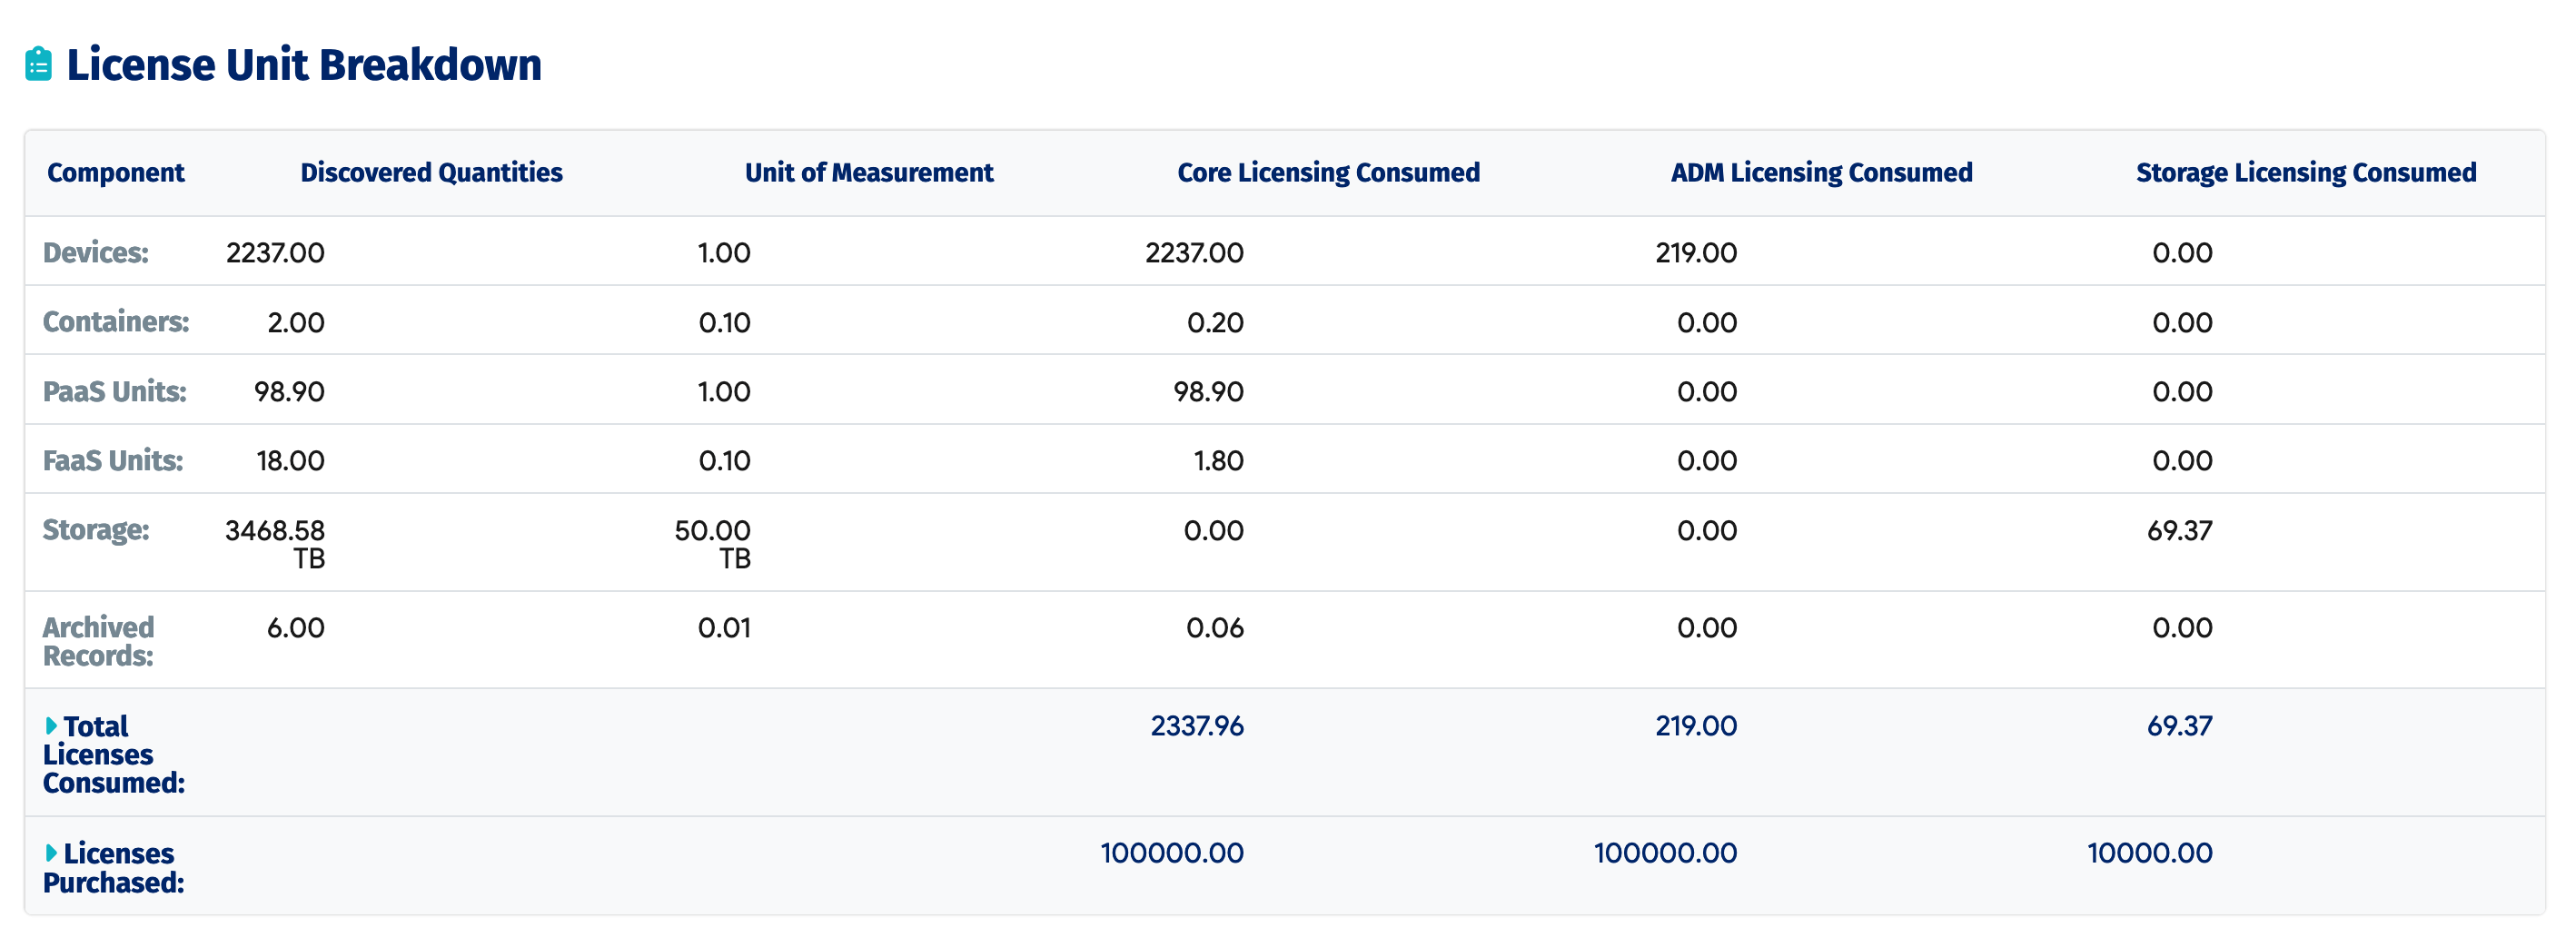
Task: Click the Storage row label
Action: [x=95, y=530]
